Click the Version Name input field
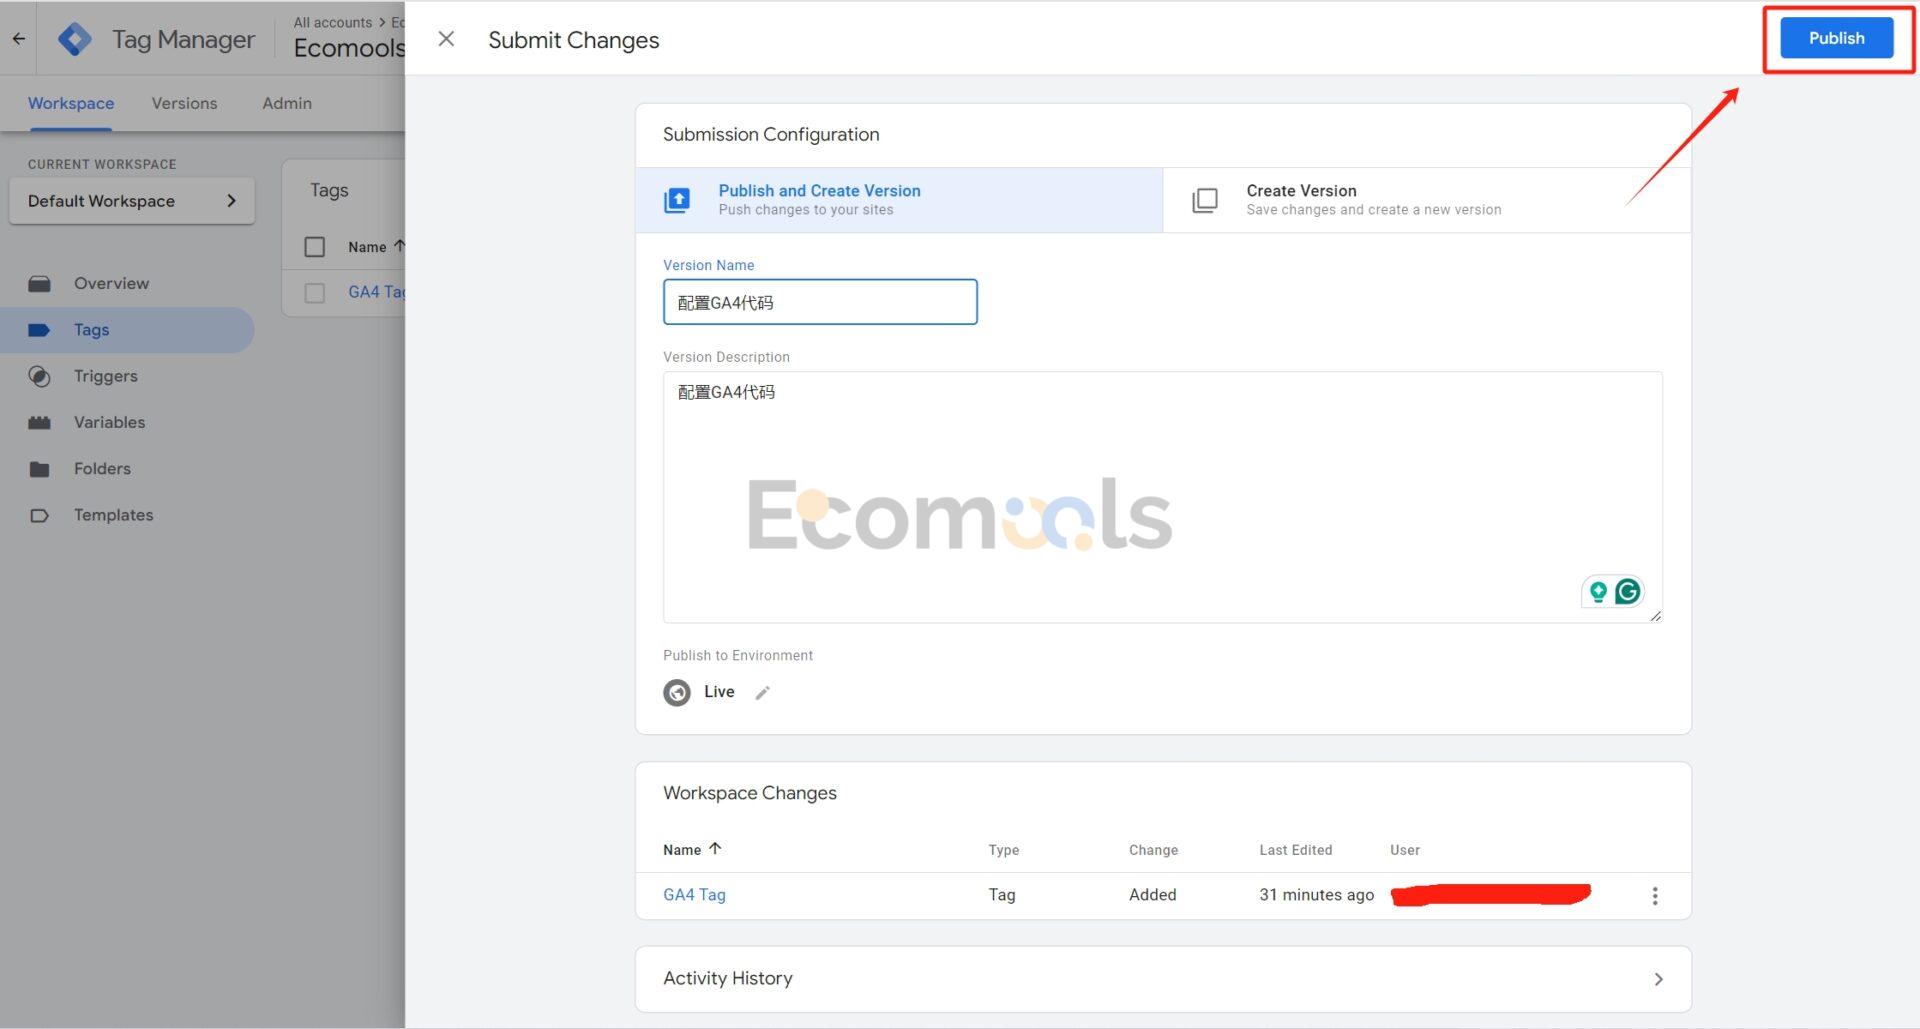The image size is (1920, 1029). tap(820, 302)
